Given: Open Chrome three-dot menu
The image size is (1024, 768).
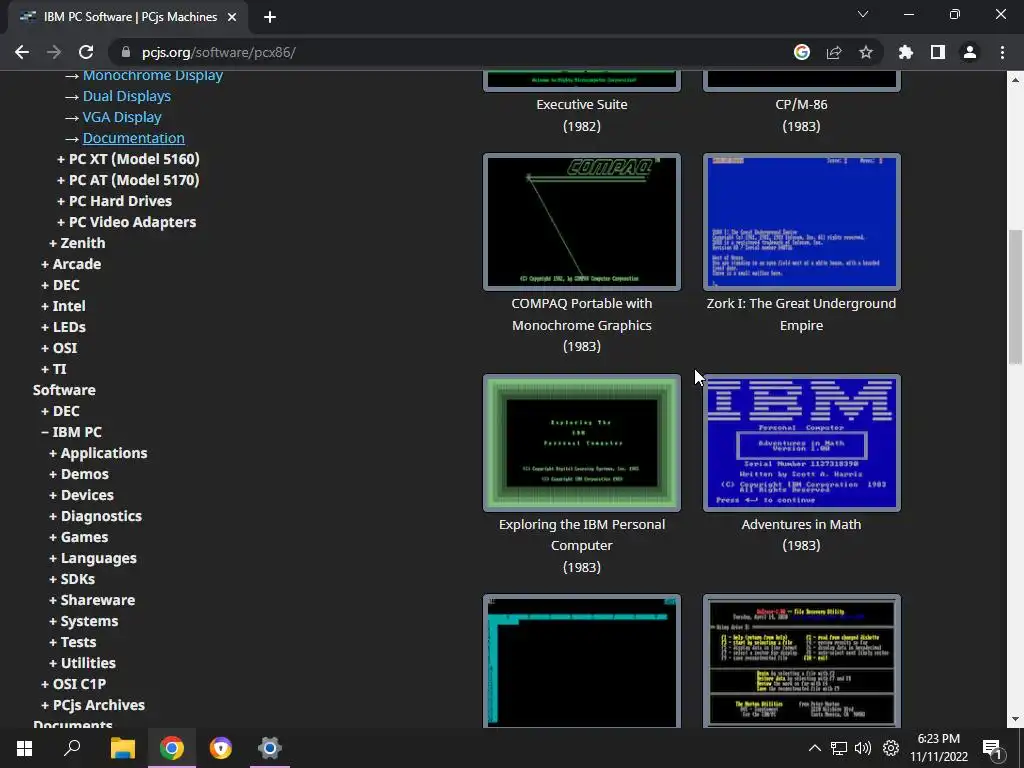Looking at the screenshot, I should [1002, 52].
